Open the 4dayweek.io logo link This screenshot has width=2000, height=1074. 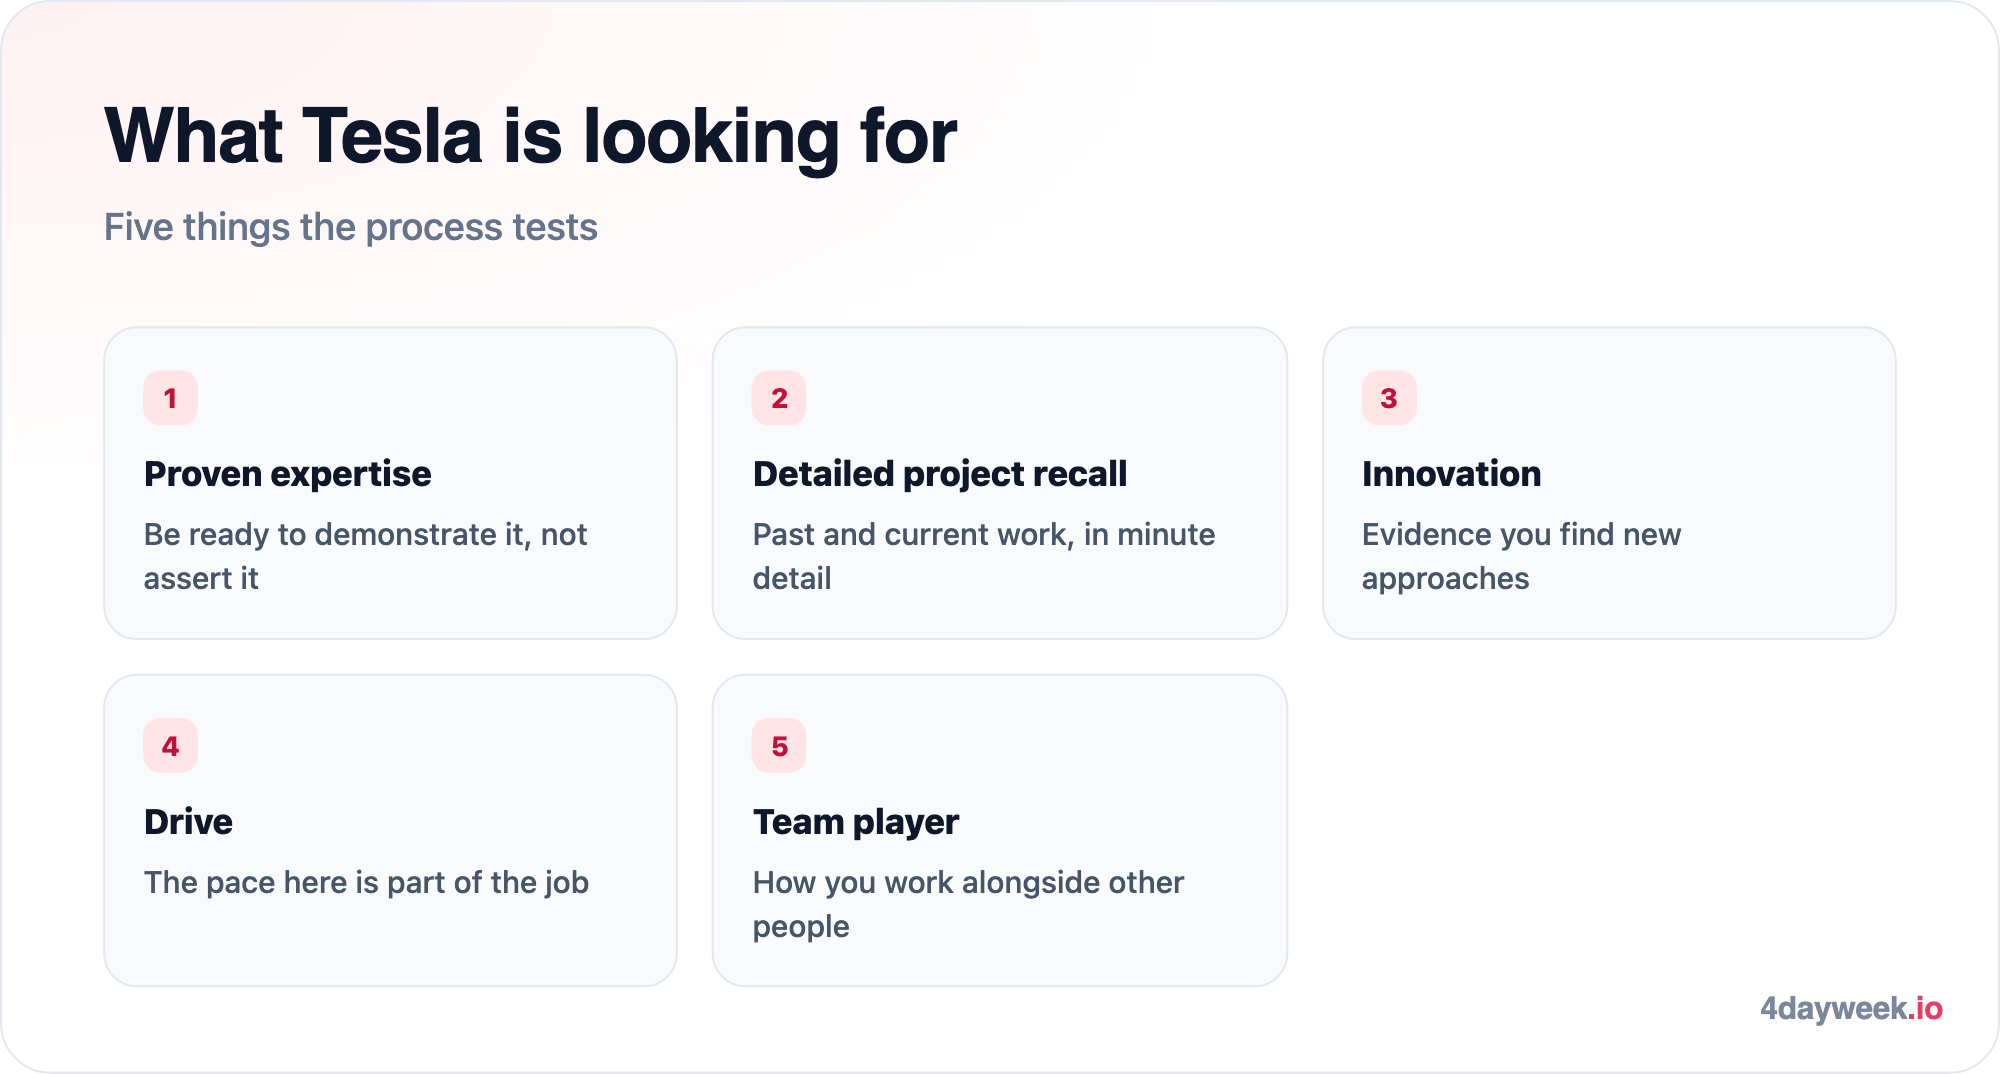[1851, 1008]
